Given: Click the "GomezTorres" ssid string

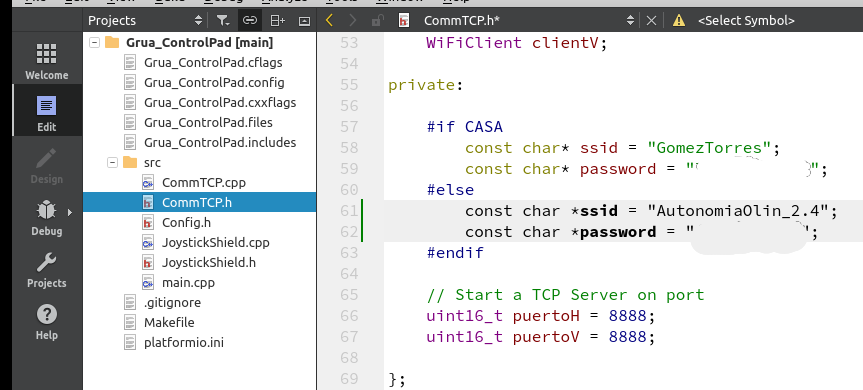Looking at the screenshot, I should [709, 148].
